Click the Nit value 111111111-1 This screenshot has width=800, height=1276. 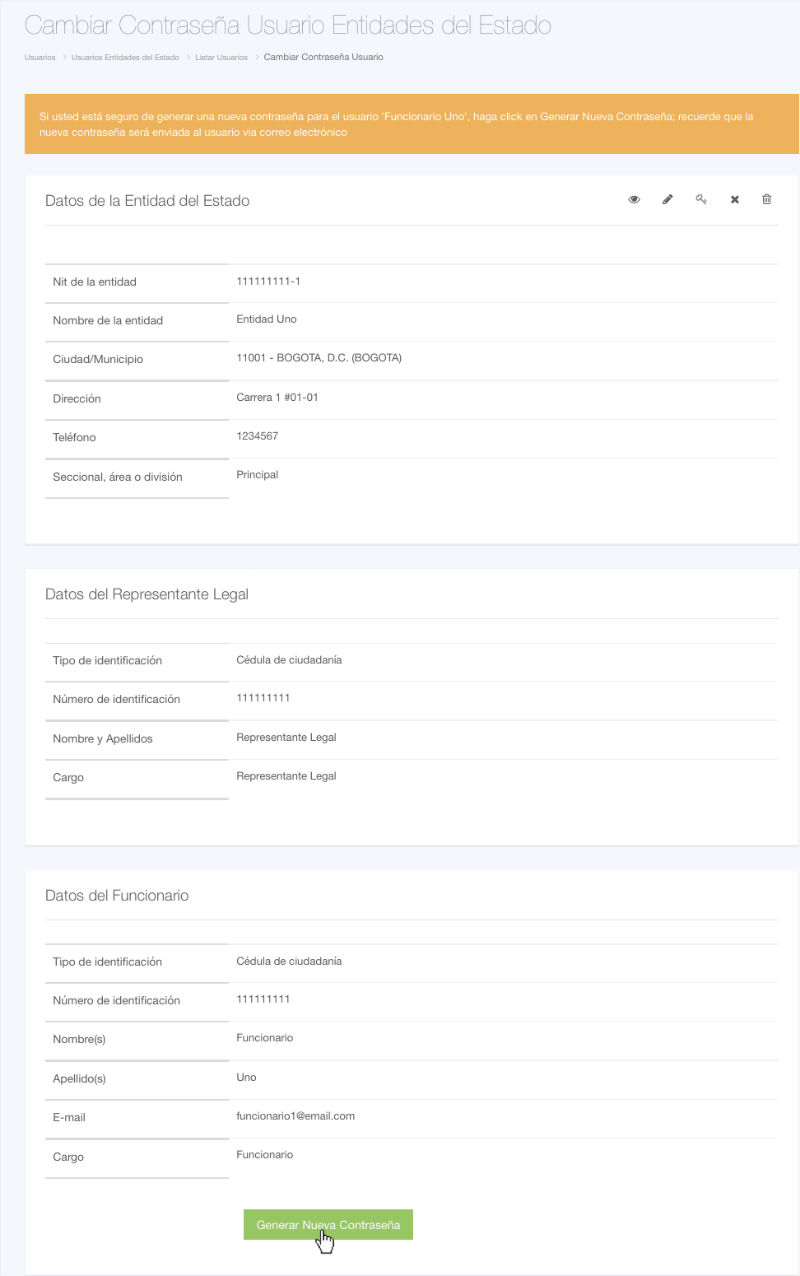tap(268, 281)
